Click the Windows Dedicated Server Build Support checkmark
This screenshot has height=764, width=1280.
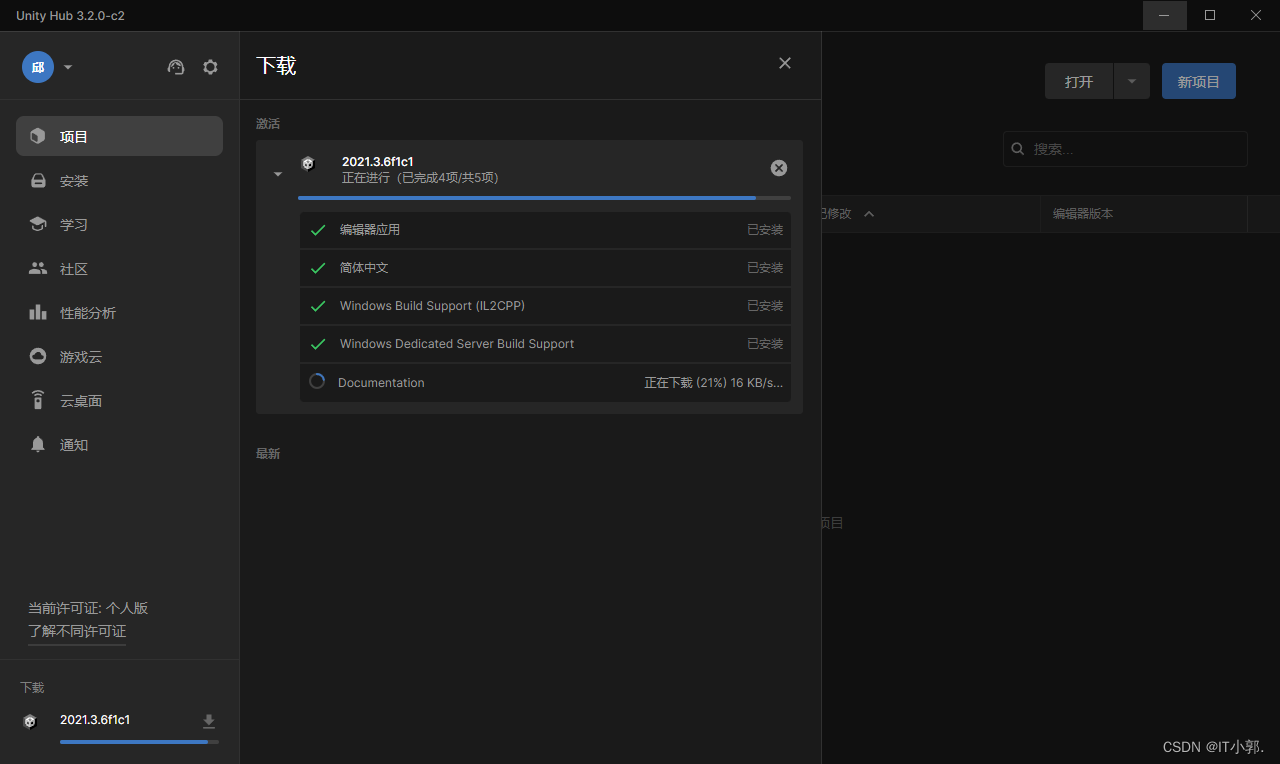click(318, 344)
